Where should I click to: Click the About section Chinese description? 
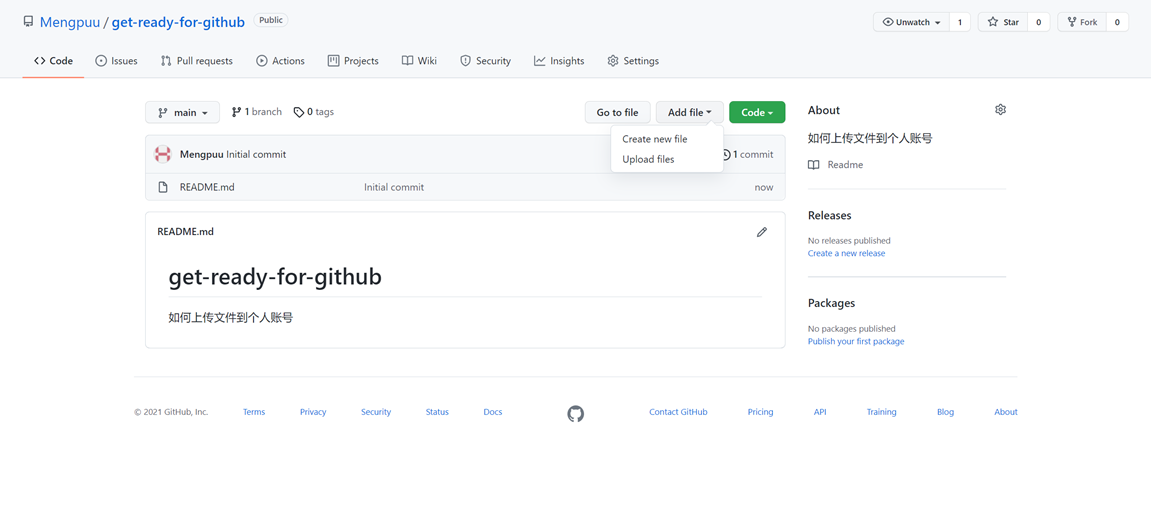[x=870, y=138]
